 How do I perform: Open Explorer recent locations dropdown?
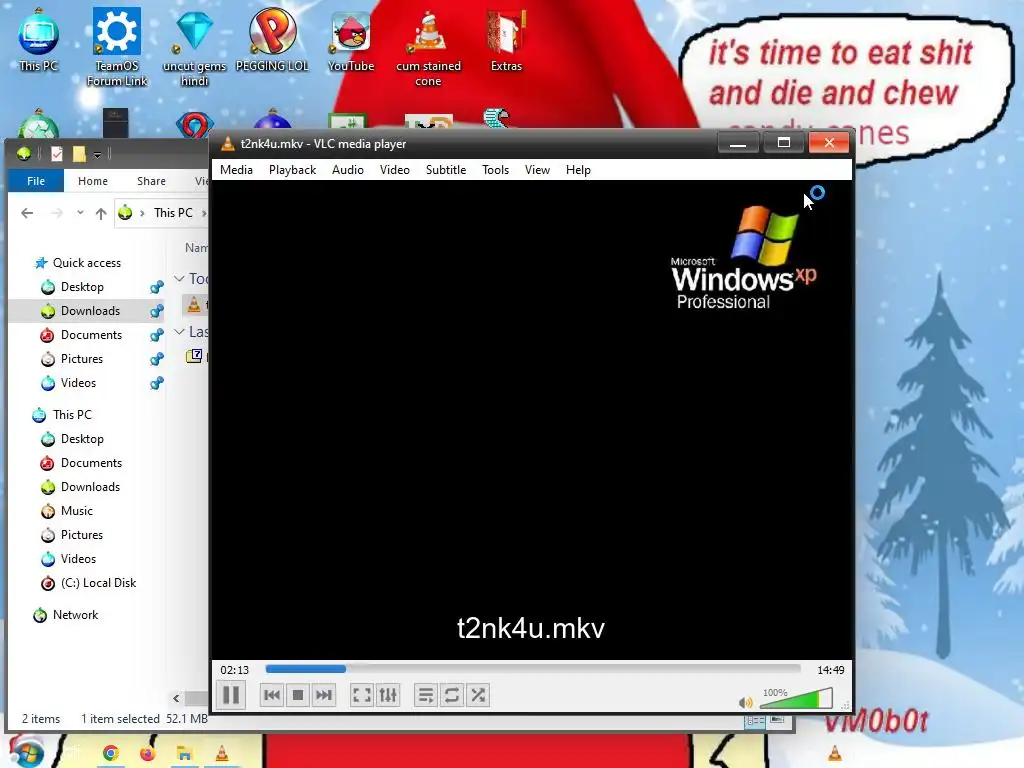[x=80, y=213]
